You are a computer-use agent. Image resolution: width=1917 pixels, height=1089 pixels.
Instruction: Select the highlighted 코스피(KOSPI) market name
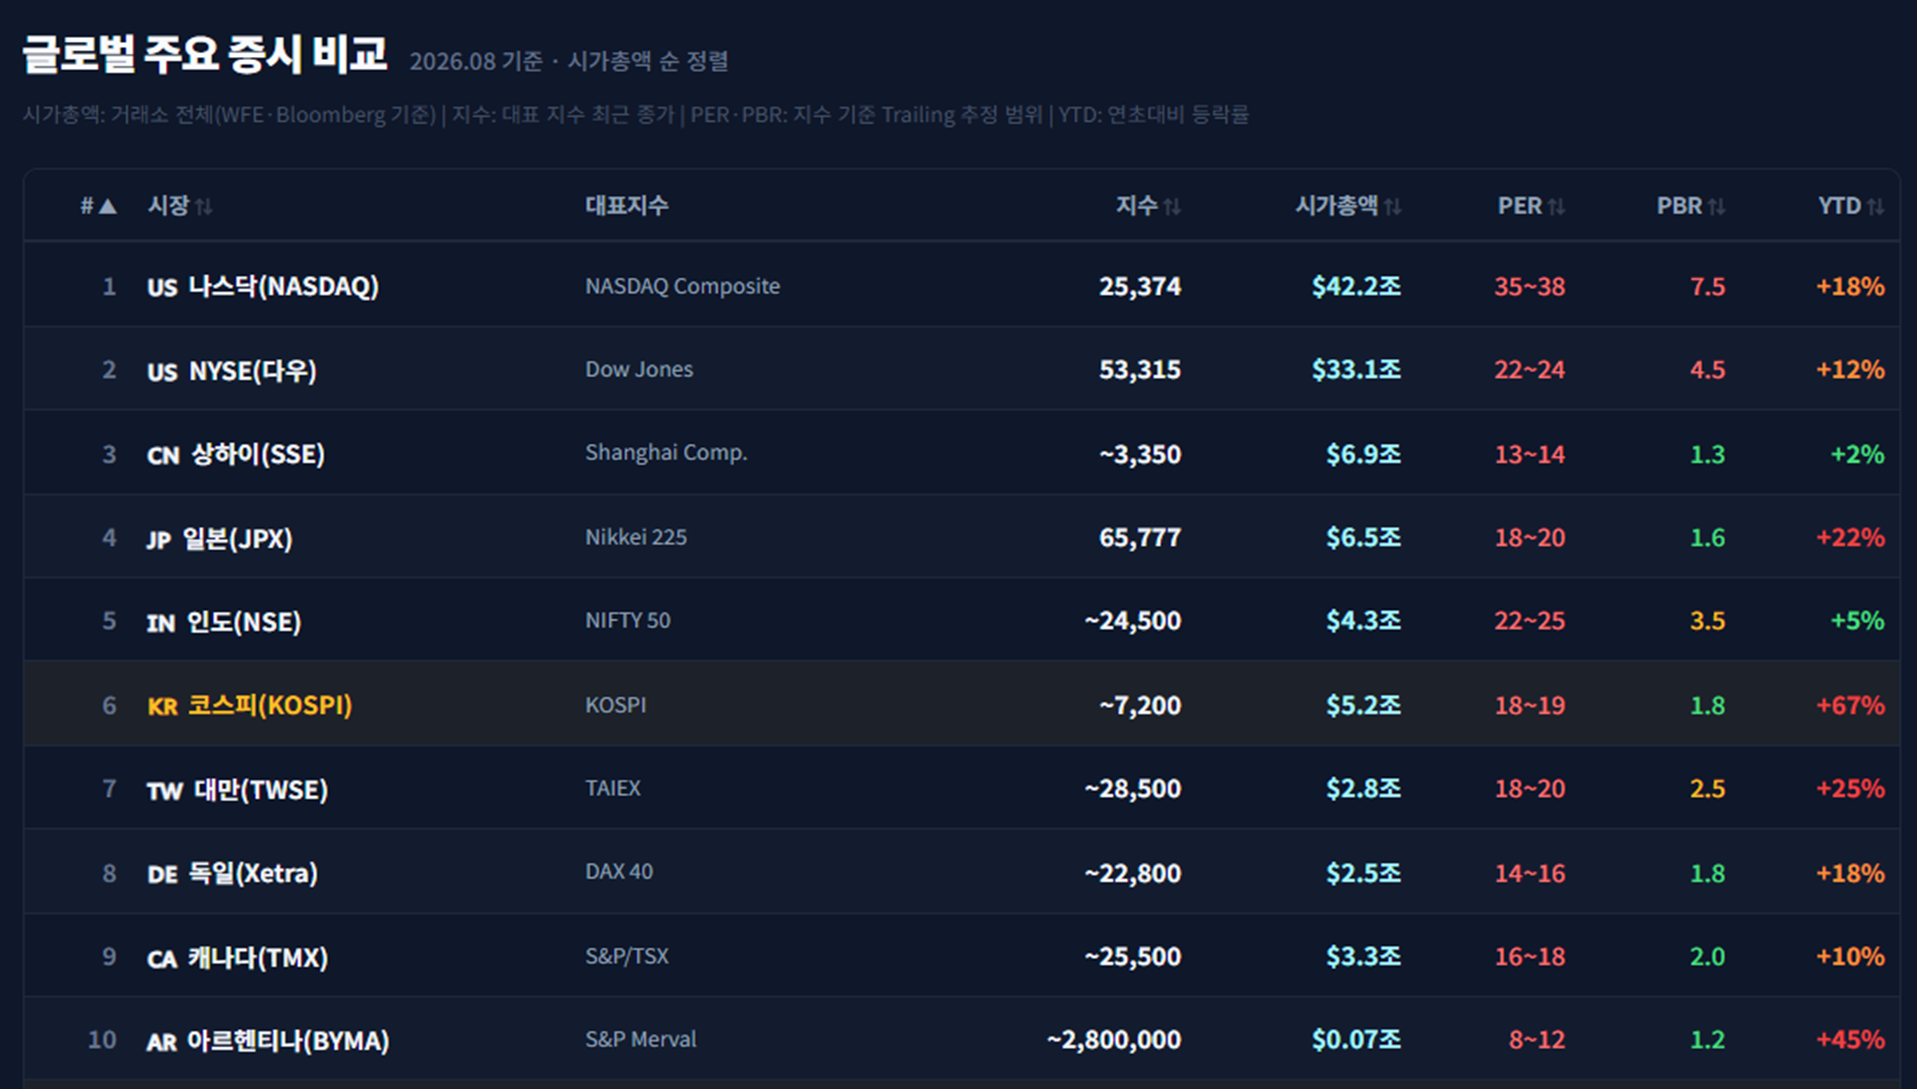270,705
